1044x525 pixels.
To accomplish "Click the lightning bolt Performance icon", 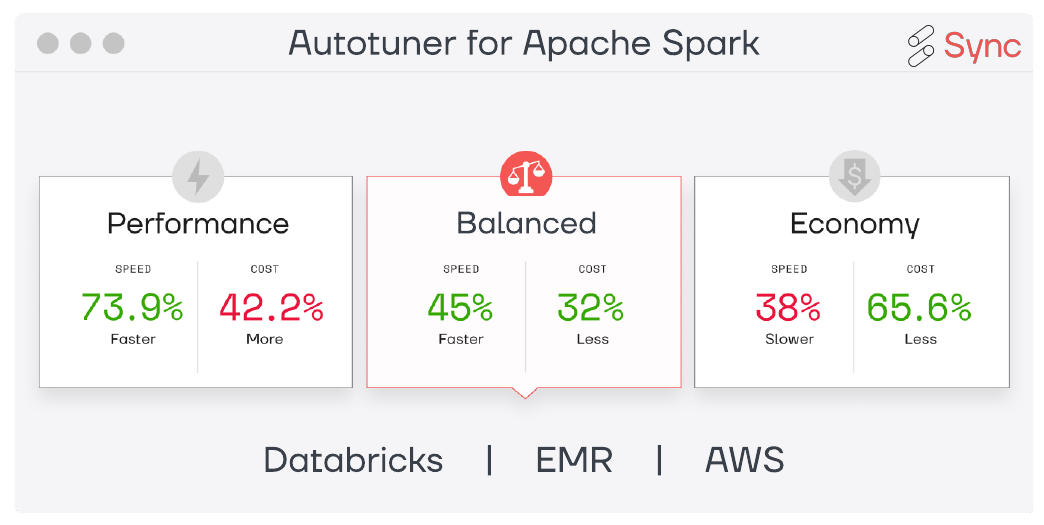I will pos(198,176).
